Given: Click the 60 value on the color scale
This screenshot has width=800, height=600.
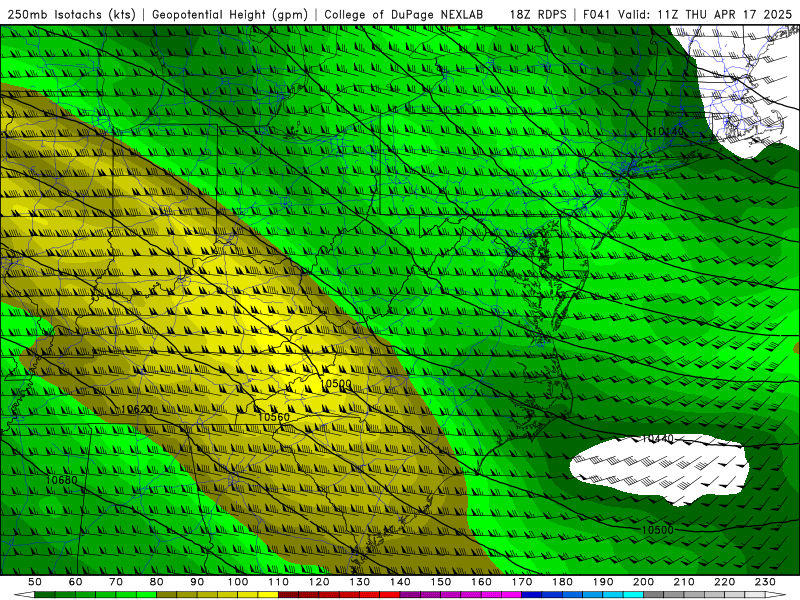Looking at the screenshot, I should (76, 582).
